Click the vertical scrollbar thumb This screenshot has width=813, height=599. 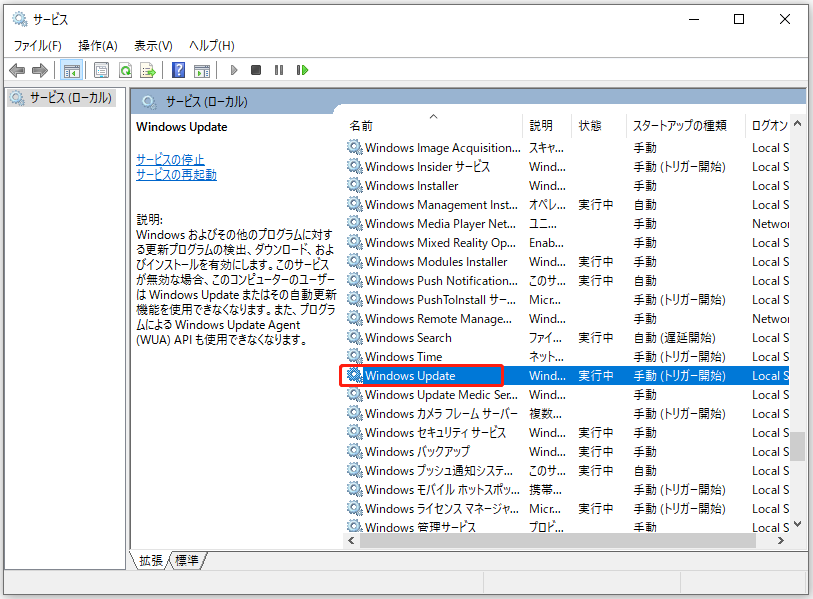797,447
